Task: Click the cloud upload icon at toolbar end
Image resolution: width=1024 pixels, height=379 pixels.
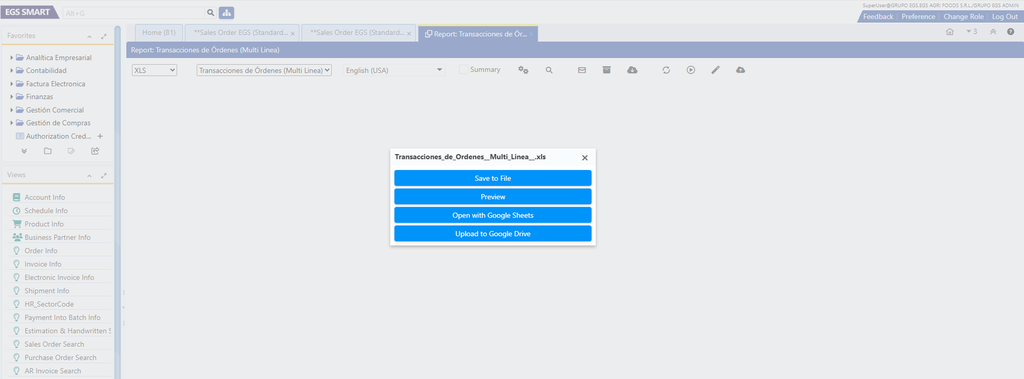Action: (x=741, y=70)
